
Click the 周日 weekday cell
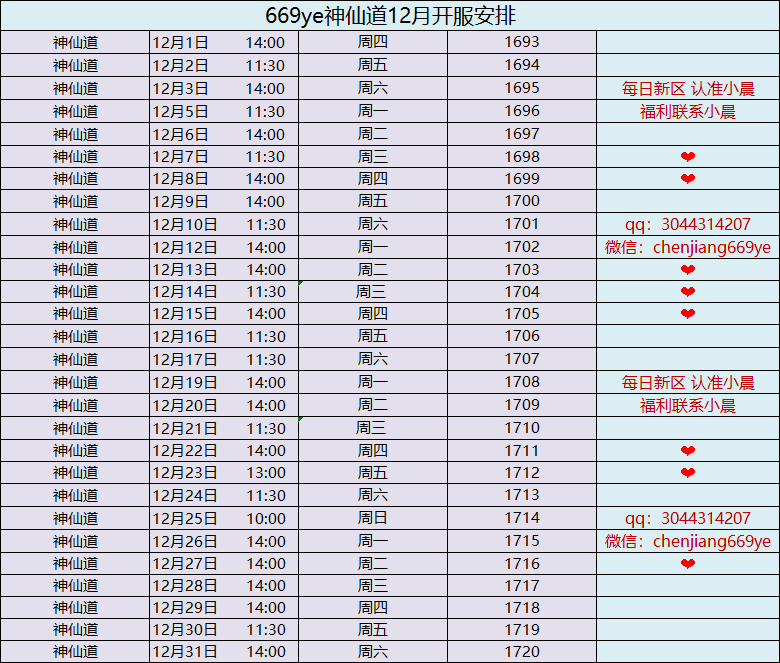(x=372, y=518)
